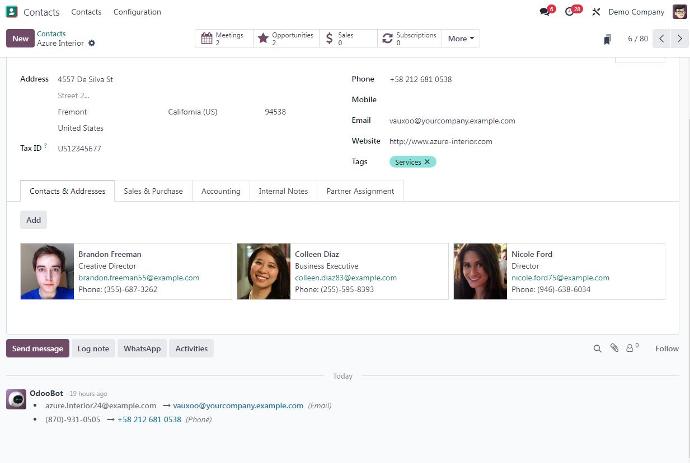Click the paperclip attachments icon
690x463 pixels.
click(x=614, y=348)
